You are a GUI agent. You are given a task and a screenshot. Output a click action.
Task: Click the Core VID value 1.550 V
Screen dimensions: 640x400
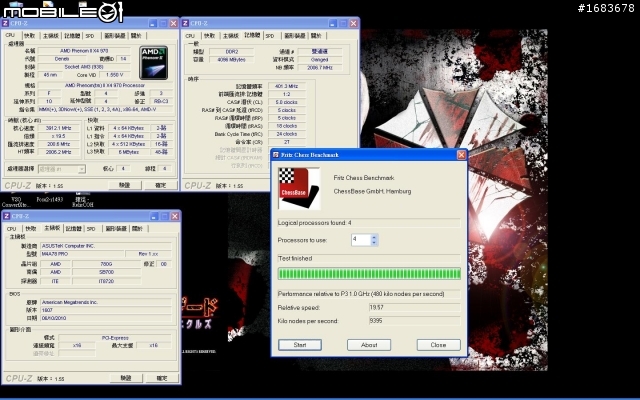[x=117, y=75]
